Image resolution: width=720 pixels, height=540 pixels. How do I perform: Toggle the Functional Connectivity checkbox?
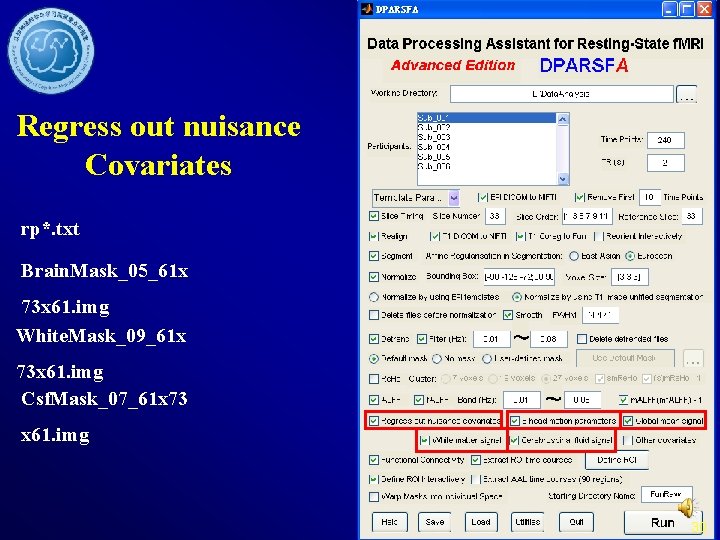(x=374, y=460)
